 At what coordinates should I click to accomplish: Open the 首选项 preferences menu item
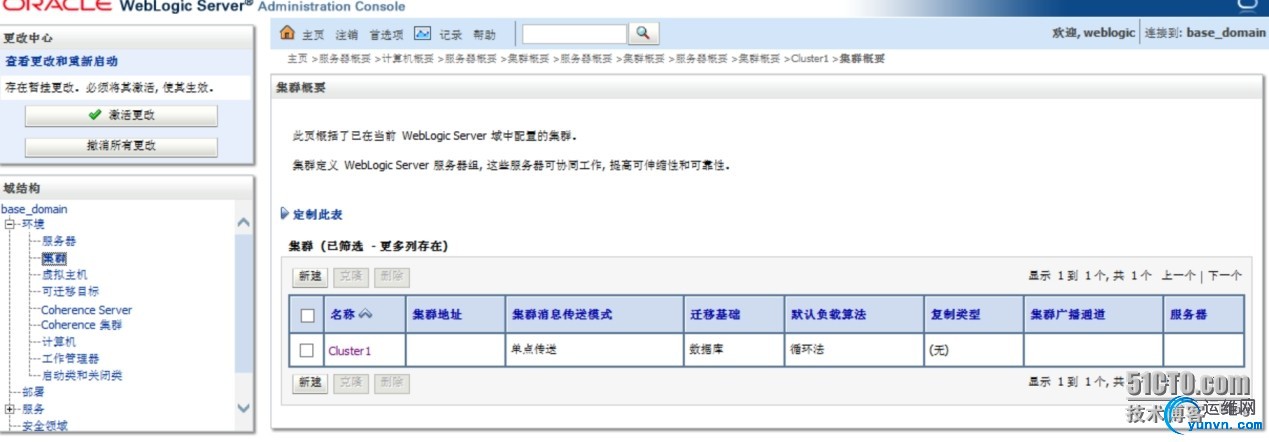coord(386,34)
